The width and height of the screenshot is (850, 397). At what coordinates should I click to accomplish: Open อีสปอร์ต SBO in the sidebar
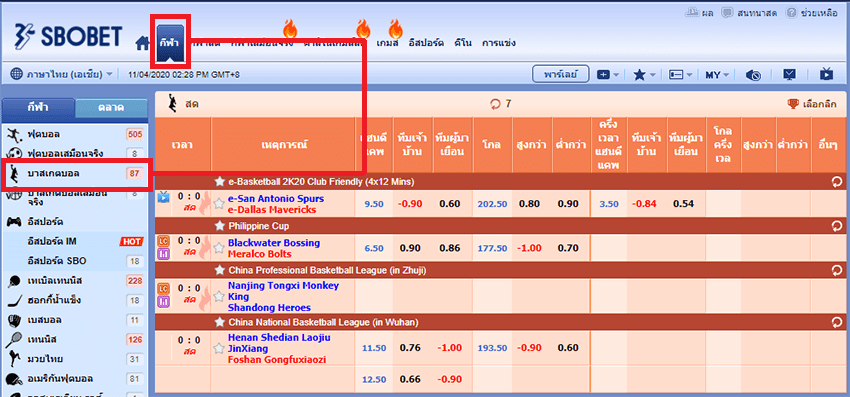74,261
